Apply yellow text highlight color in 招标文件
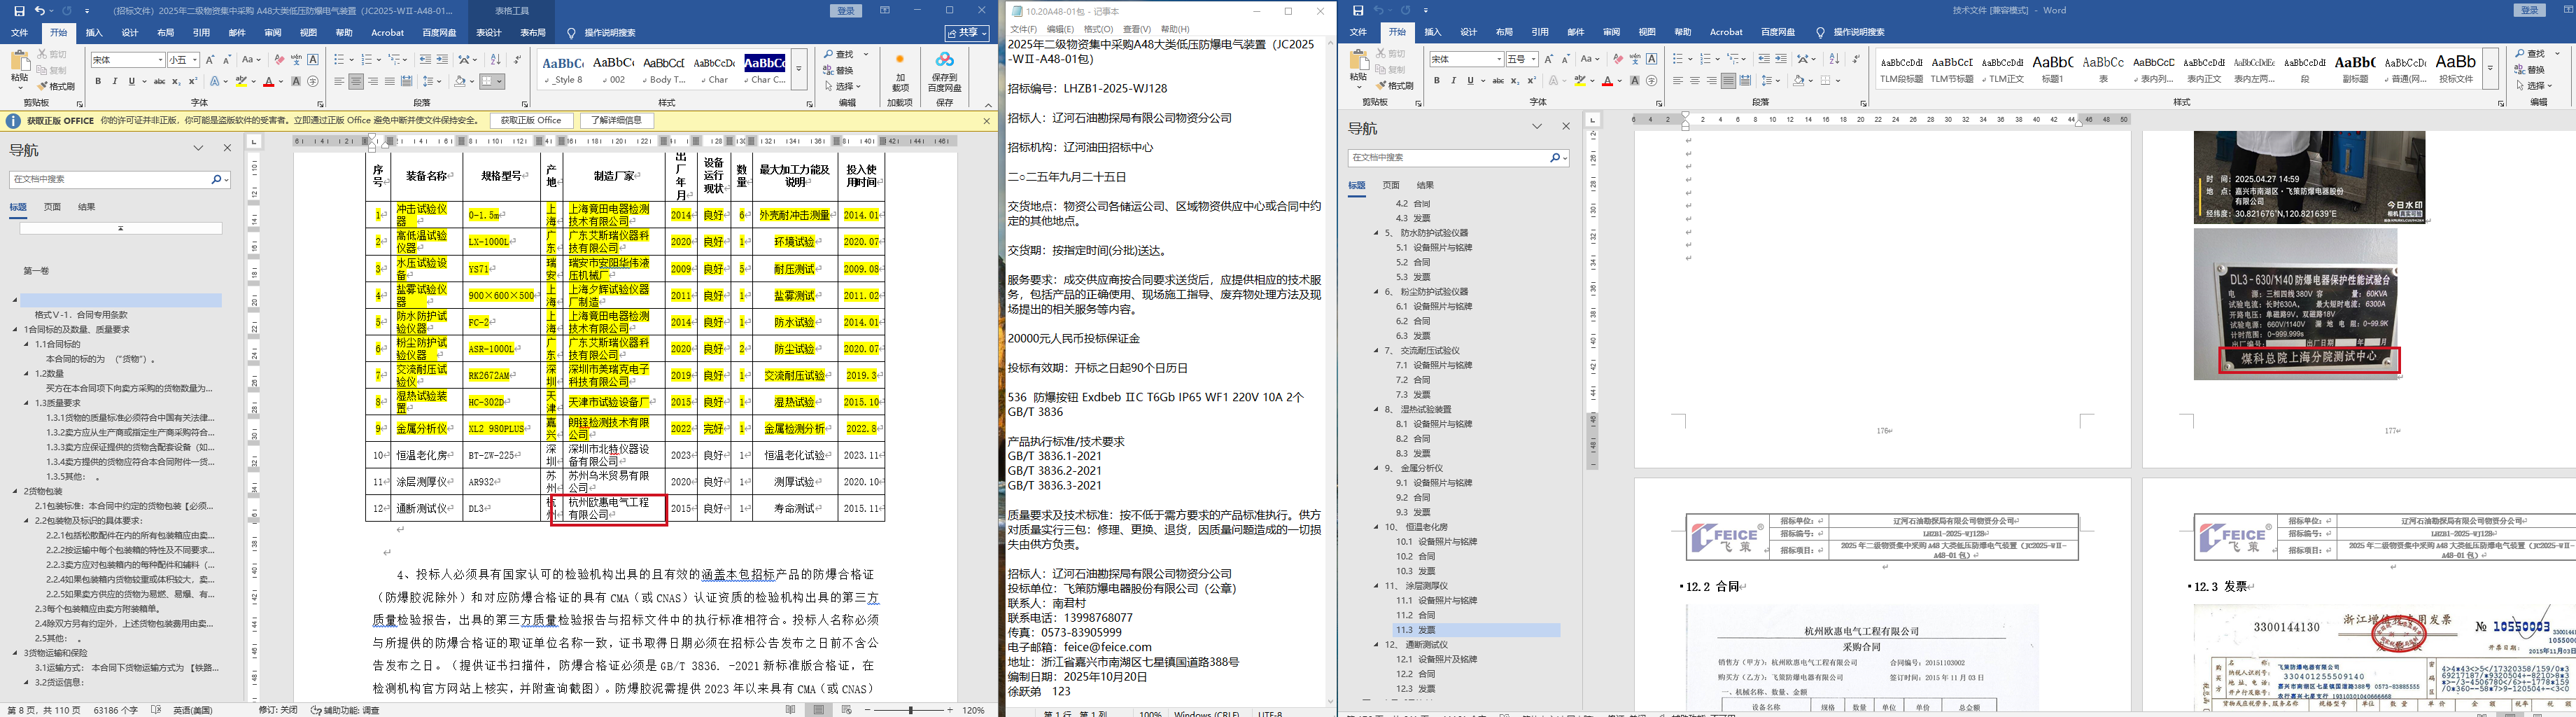The height and width of the screenshot is (717, 2576). [x=241, y=82]
